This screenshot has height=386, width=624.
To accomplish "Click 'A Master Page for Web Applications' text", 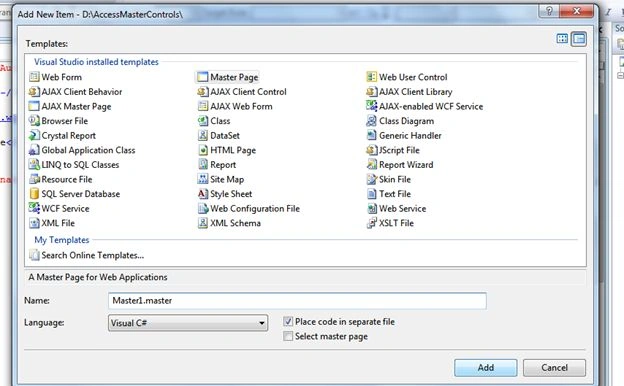I will point(98,277).
